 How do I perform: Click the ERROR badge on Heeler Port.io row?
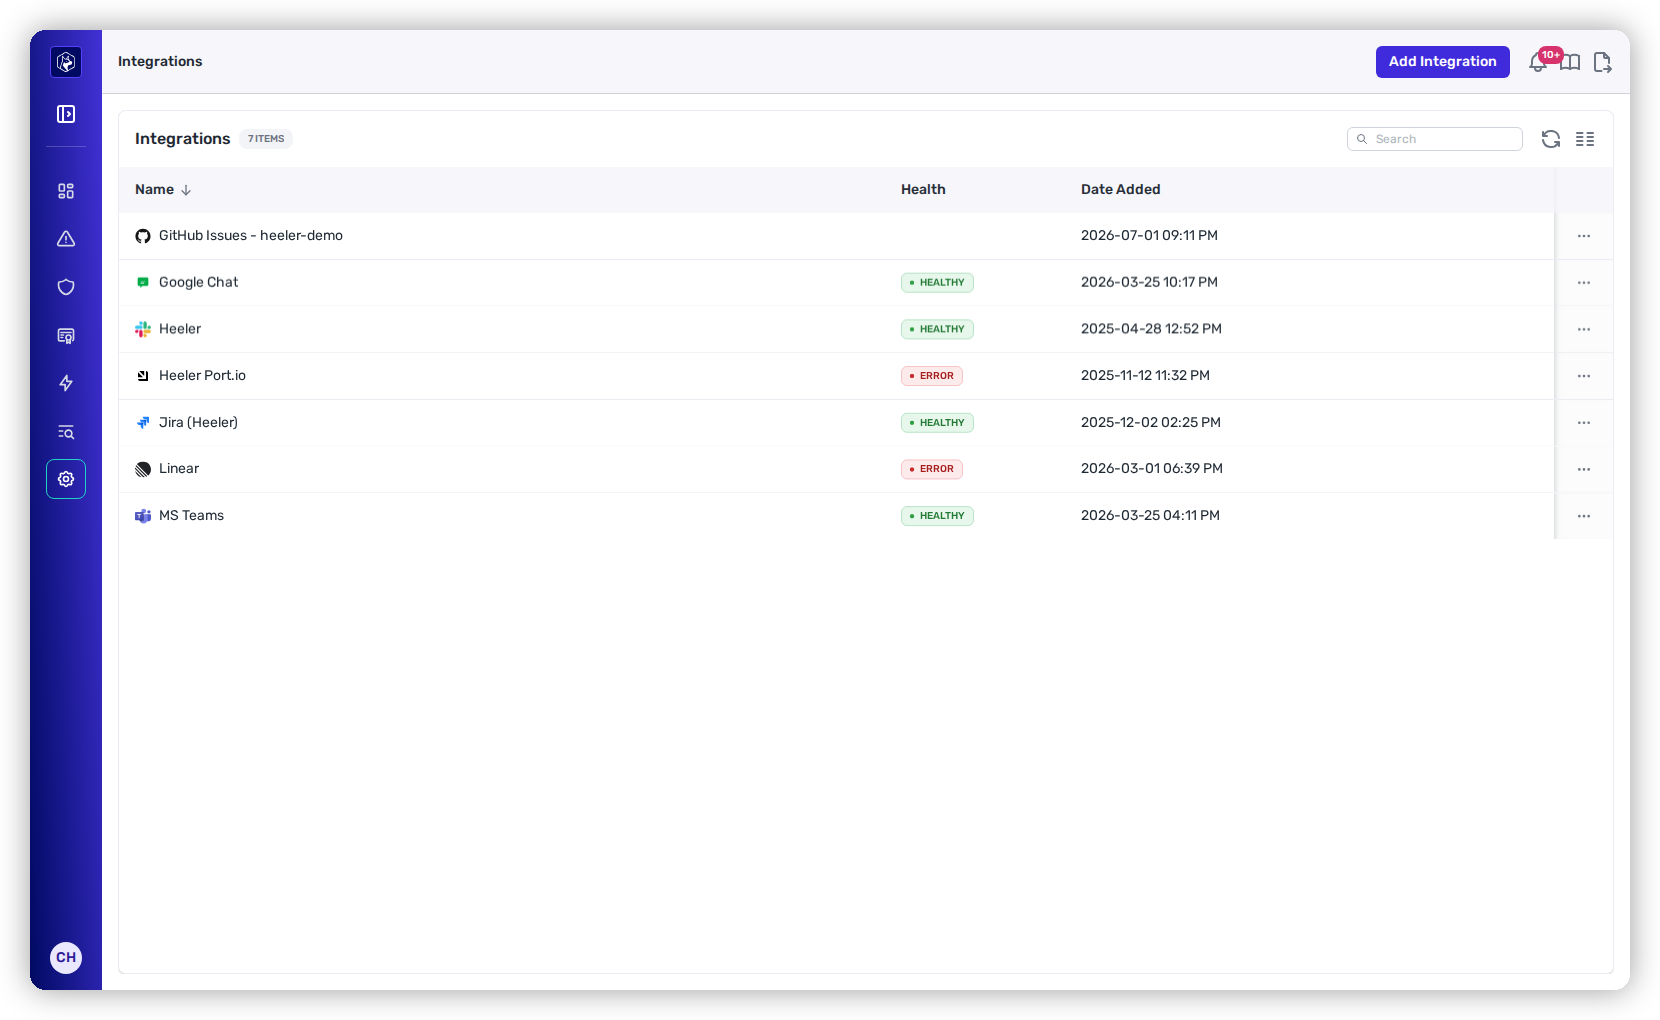(932, 376)
